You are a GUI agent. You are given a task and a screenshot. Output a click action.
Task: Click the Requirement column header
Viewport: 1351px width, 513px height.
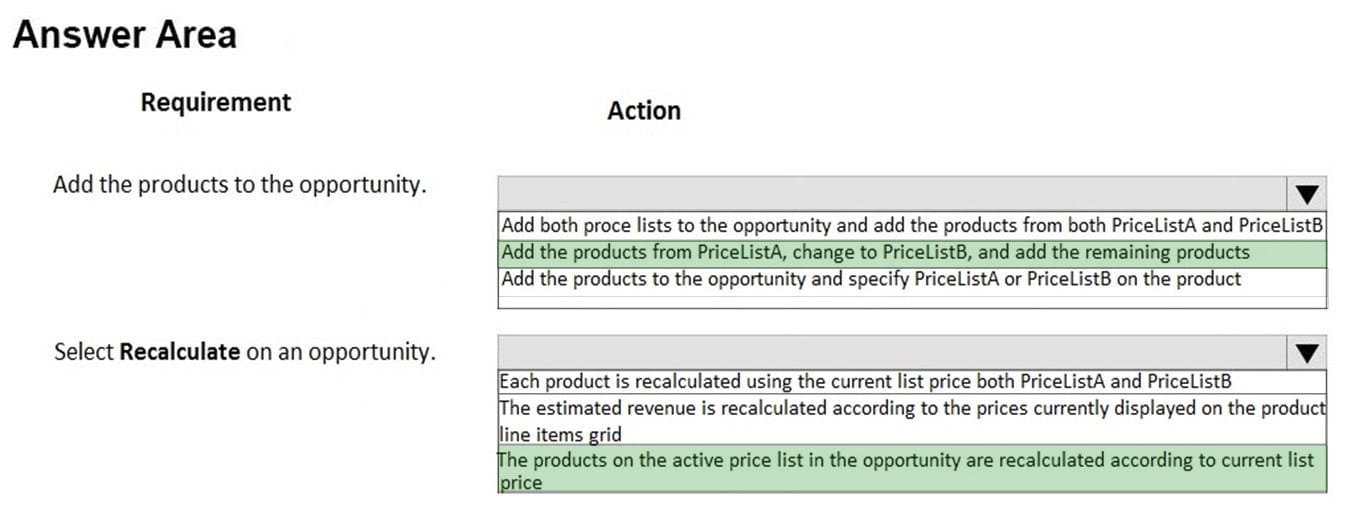(x=216, y=102)
